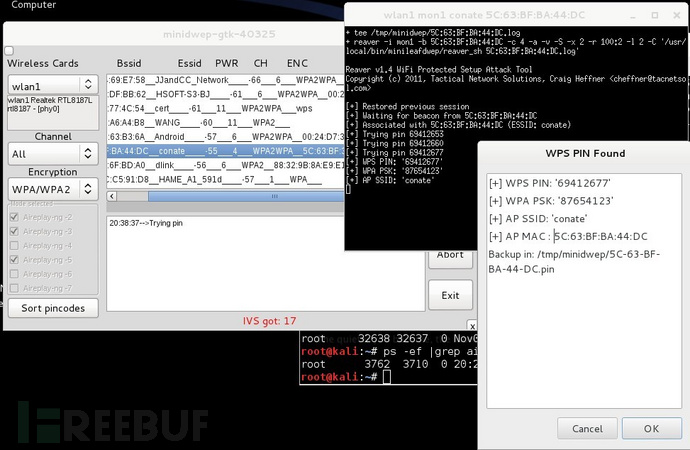690x450 pixels.
Task: Open the WPA/WPA2 encryption dropdown
Action: click(x=53, y=189)
